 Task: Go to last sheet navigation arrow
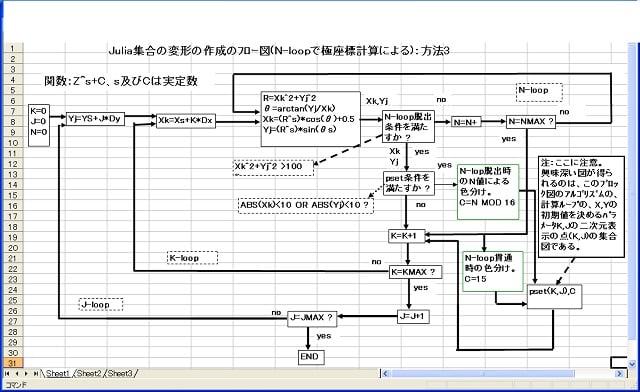[x=36, y=373]
